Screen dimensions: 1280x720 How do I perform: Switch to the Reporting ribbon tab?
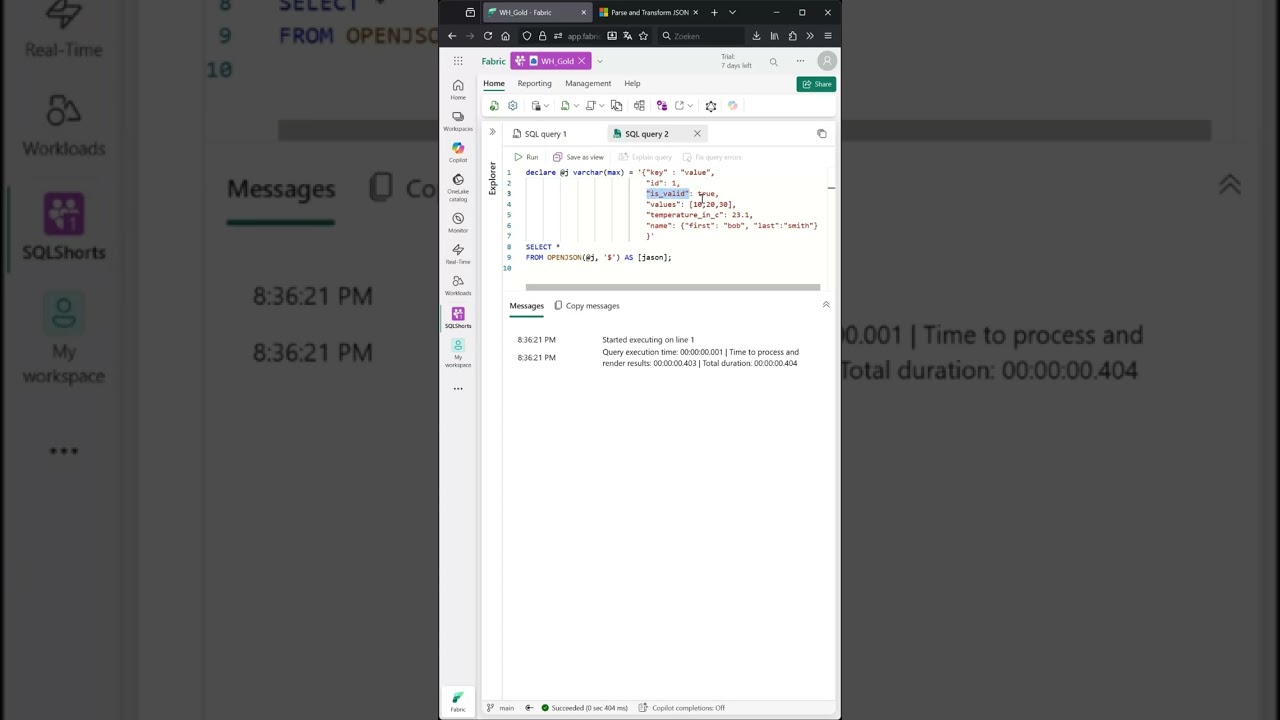[x=534, y=83]
